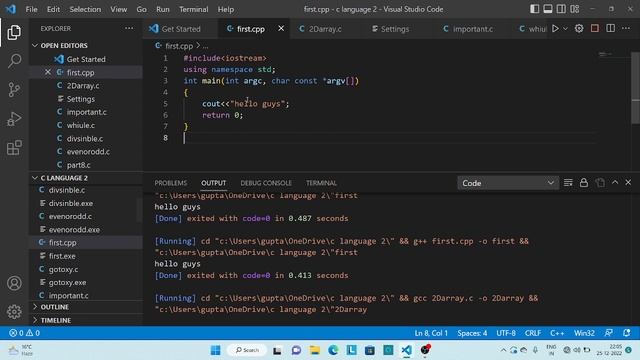Open the View menu

[118, 9]
